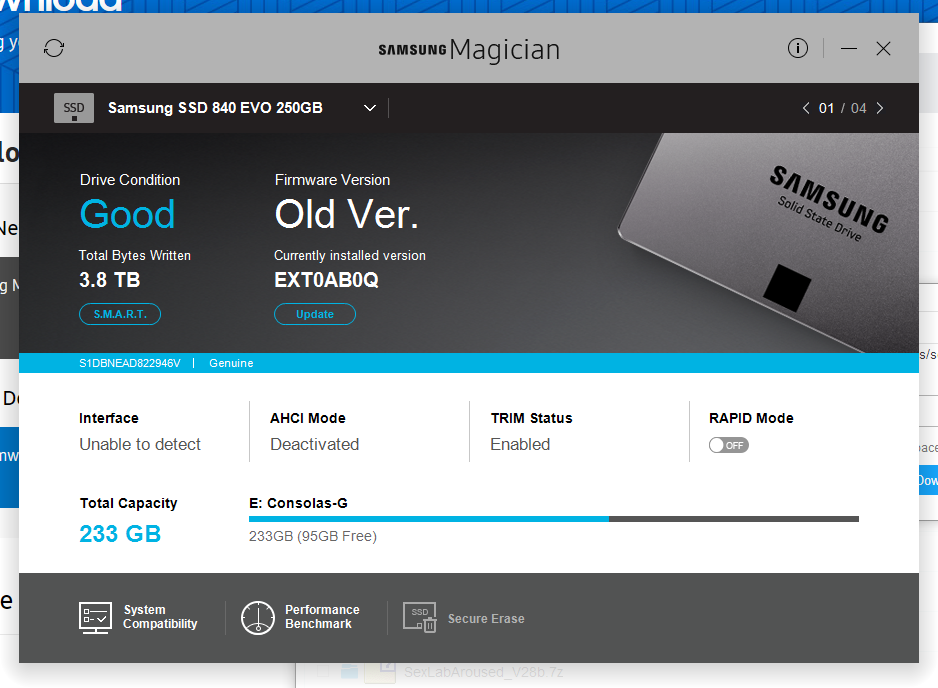Select the Secure Erase label
Viewport: 938px width, 688px height.
coord(486,619)
